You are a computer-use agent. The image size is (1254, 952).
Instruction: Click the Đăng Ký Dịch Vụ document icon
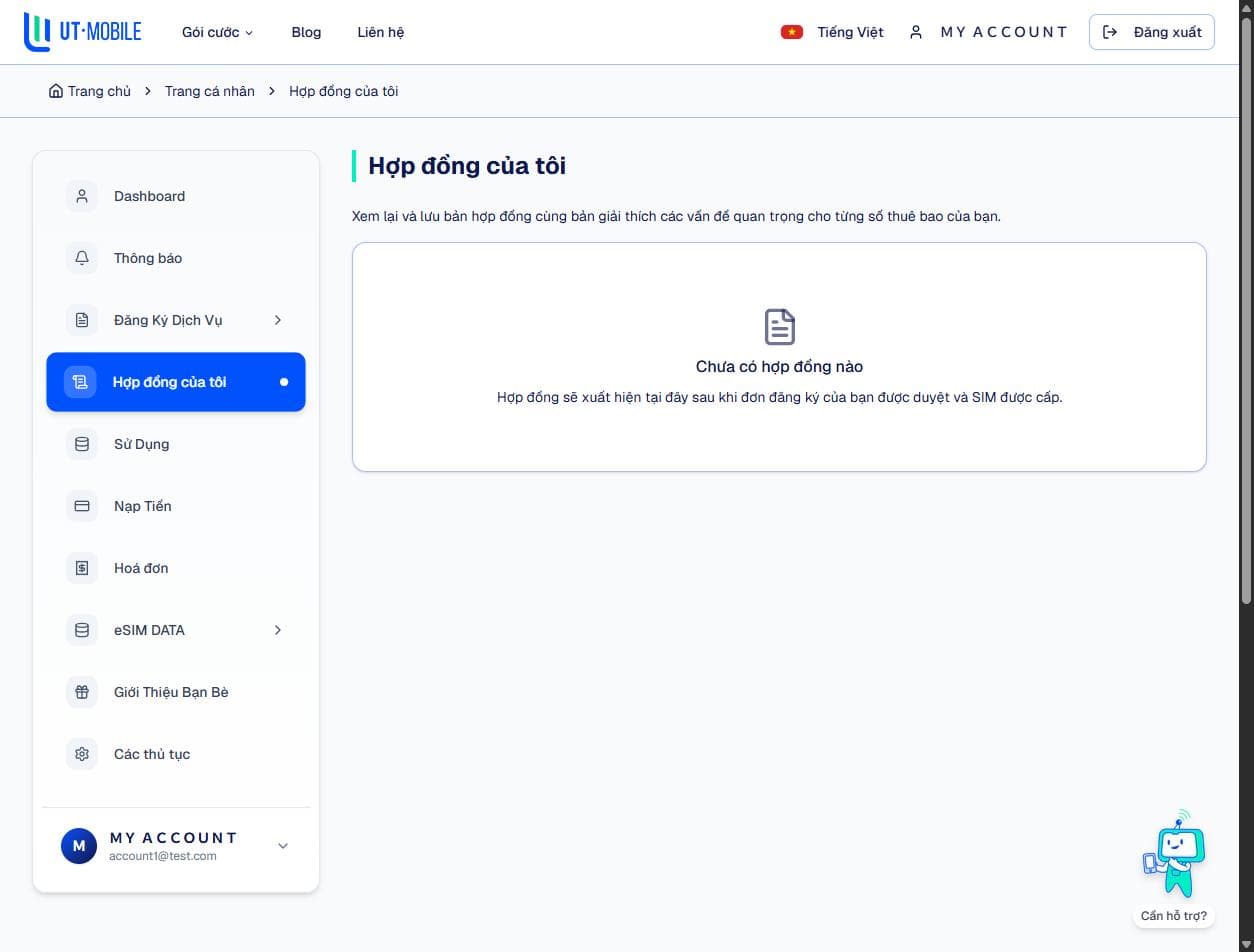pyautogui.click(x=82, y=320)
